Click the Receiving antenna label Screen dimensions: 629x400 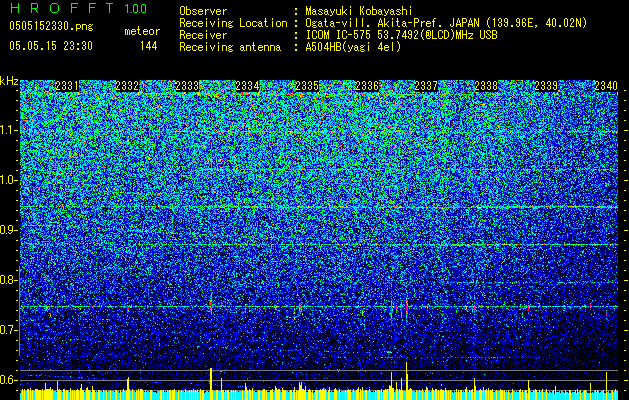coord(230,47)
